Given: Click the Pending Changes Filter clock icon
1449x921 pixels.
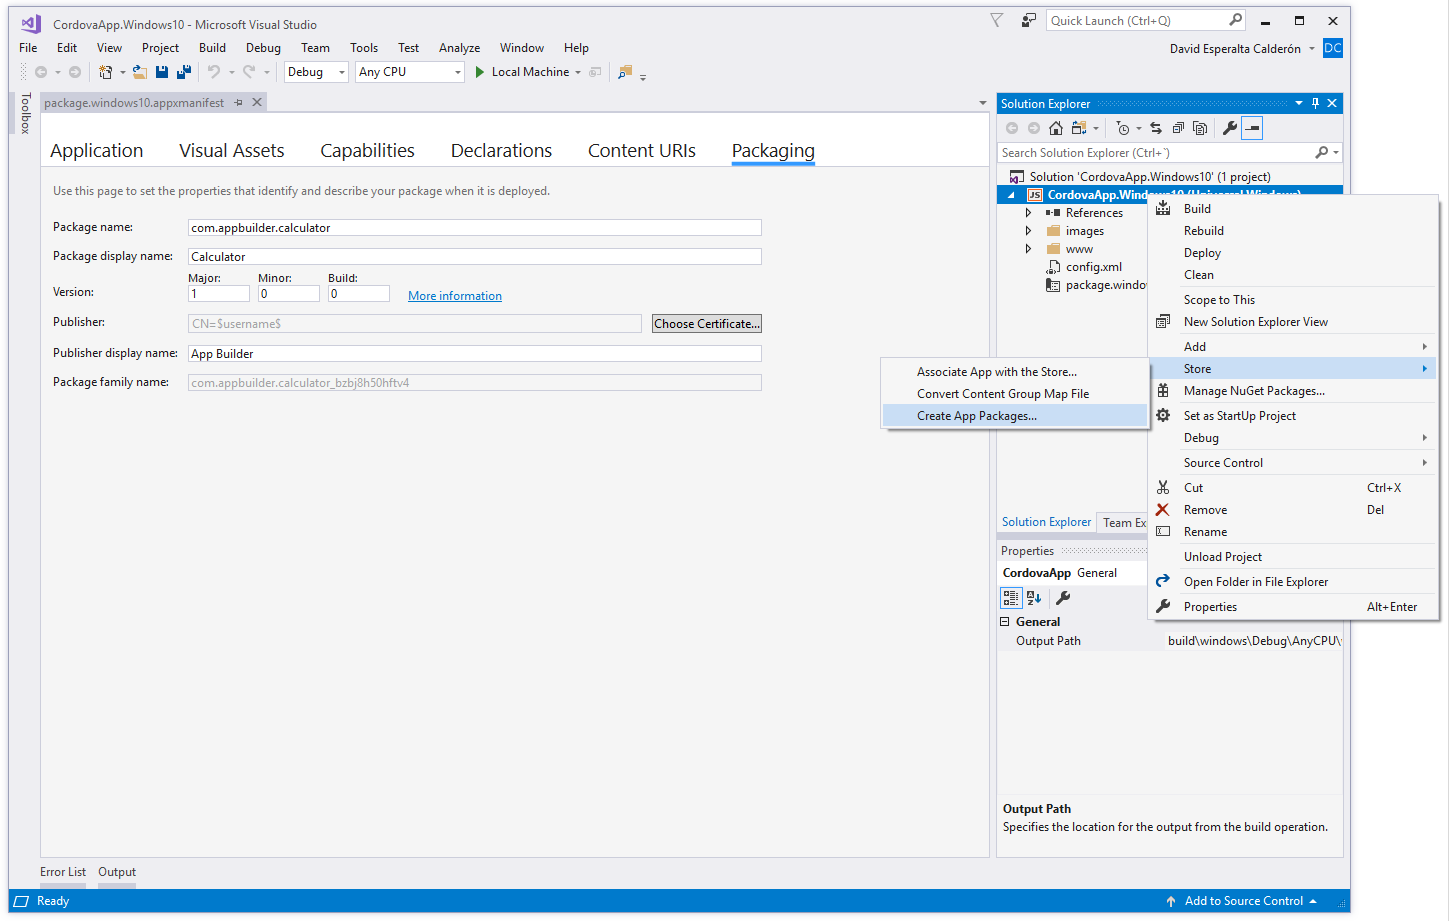Looking at the screenshot, I should pos(1123,128).
